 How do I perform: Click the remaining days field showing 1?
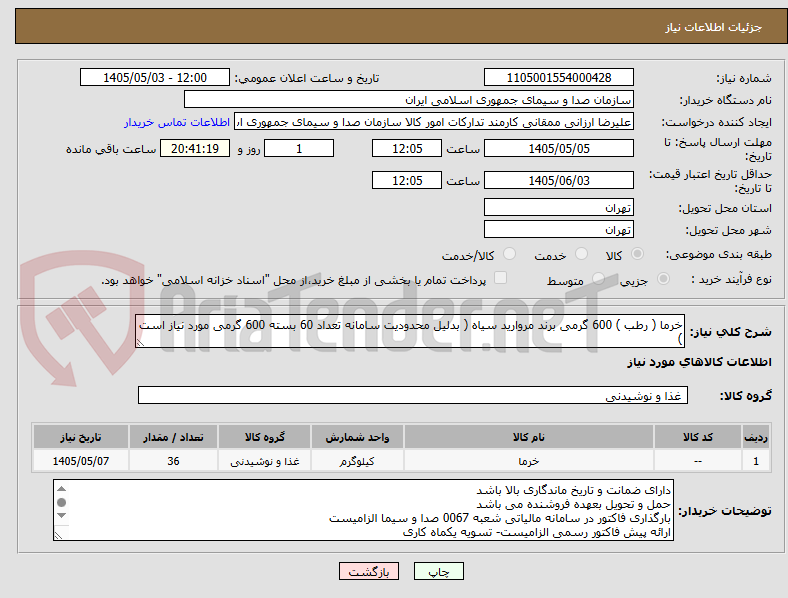[299, 149]
